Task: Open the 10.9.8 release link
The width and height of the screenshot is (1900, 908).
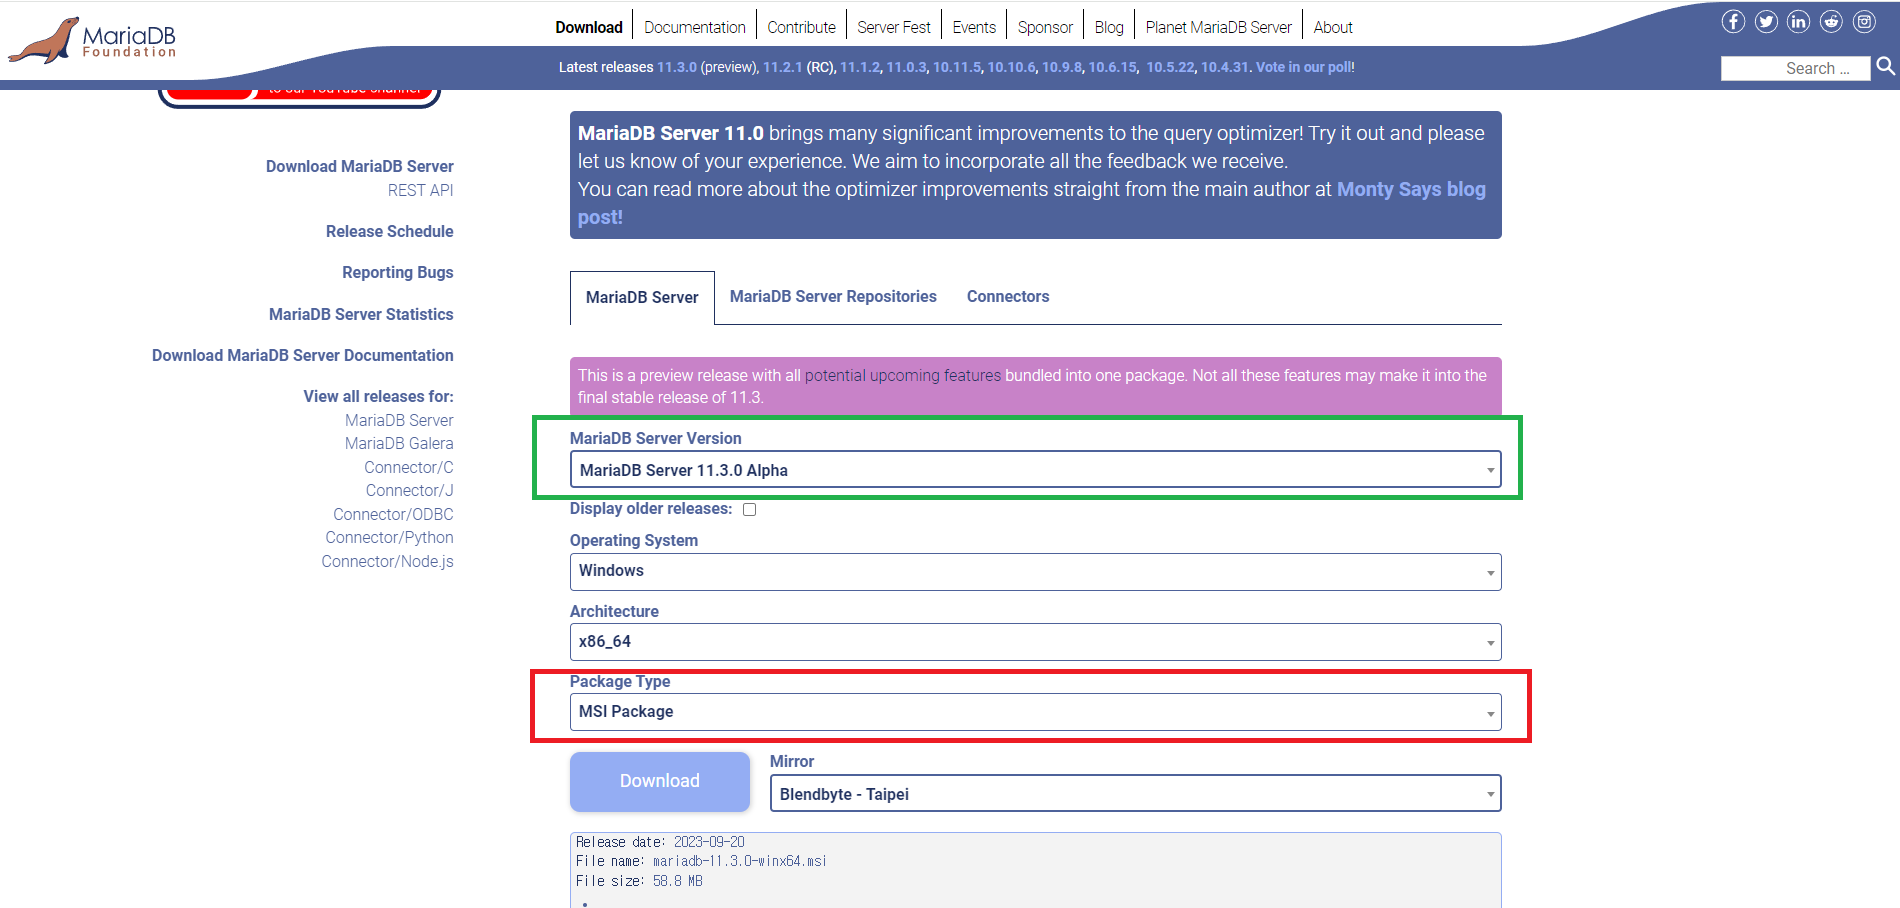Action: pos(1062,67)
